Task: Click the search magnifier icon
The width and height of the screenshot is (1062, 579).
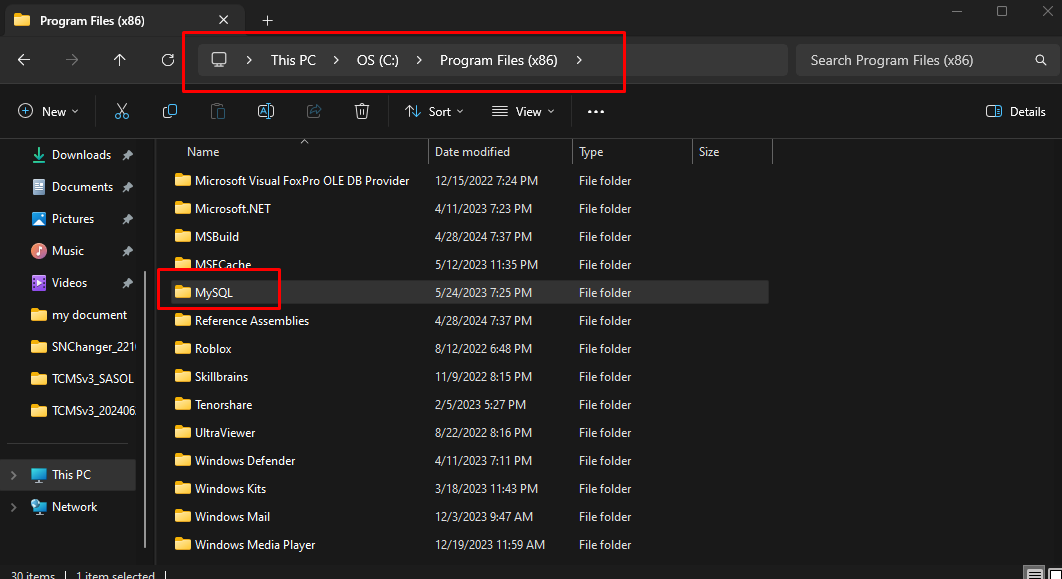Action: tap(1041, 60)
